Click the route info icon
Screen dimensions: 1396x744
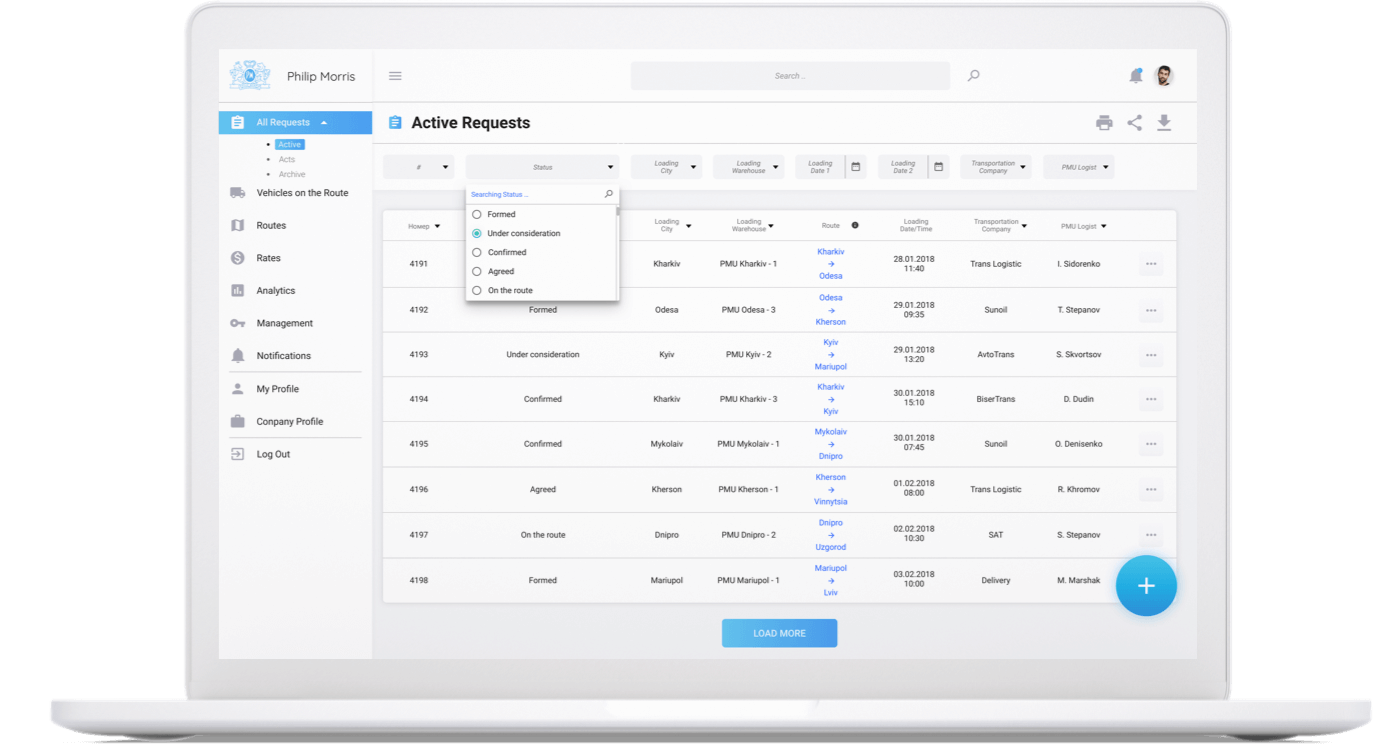[855, 226]
